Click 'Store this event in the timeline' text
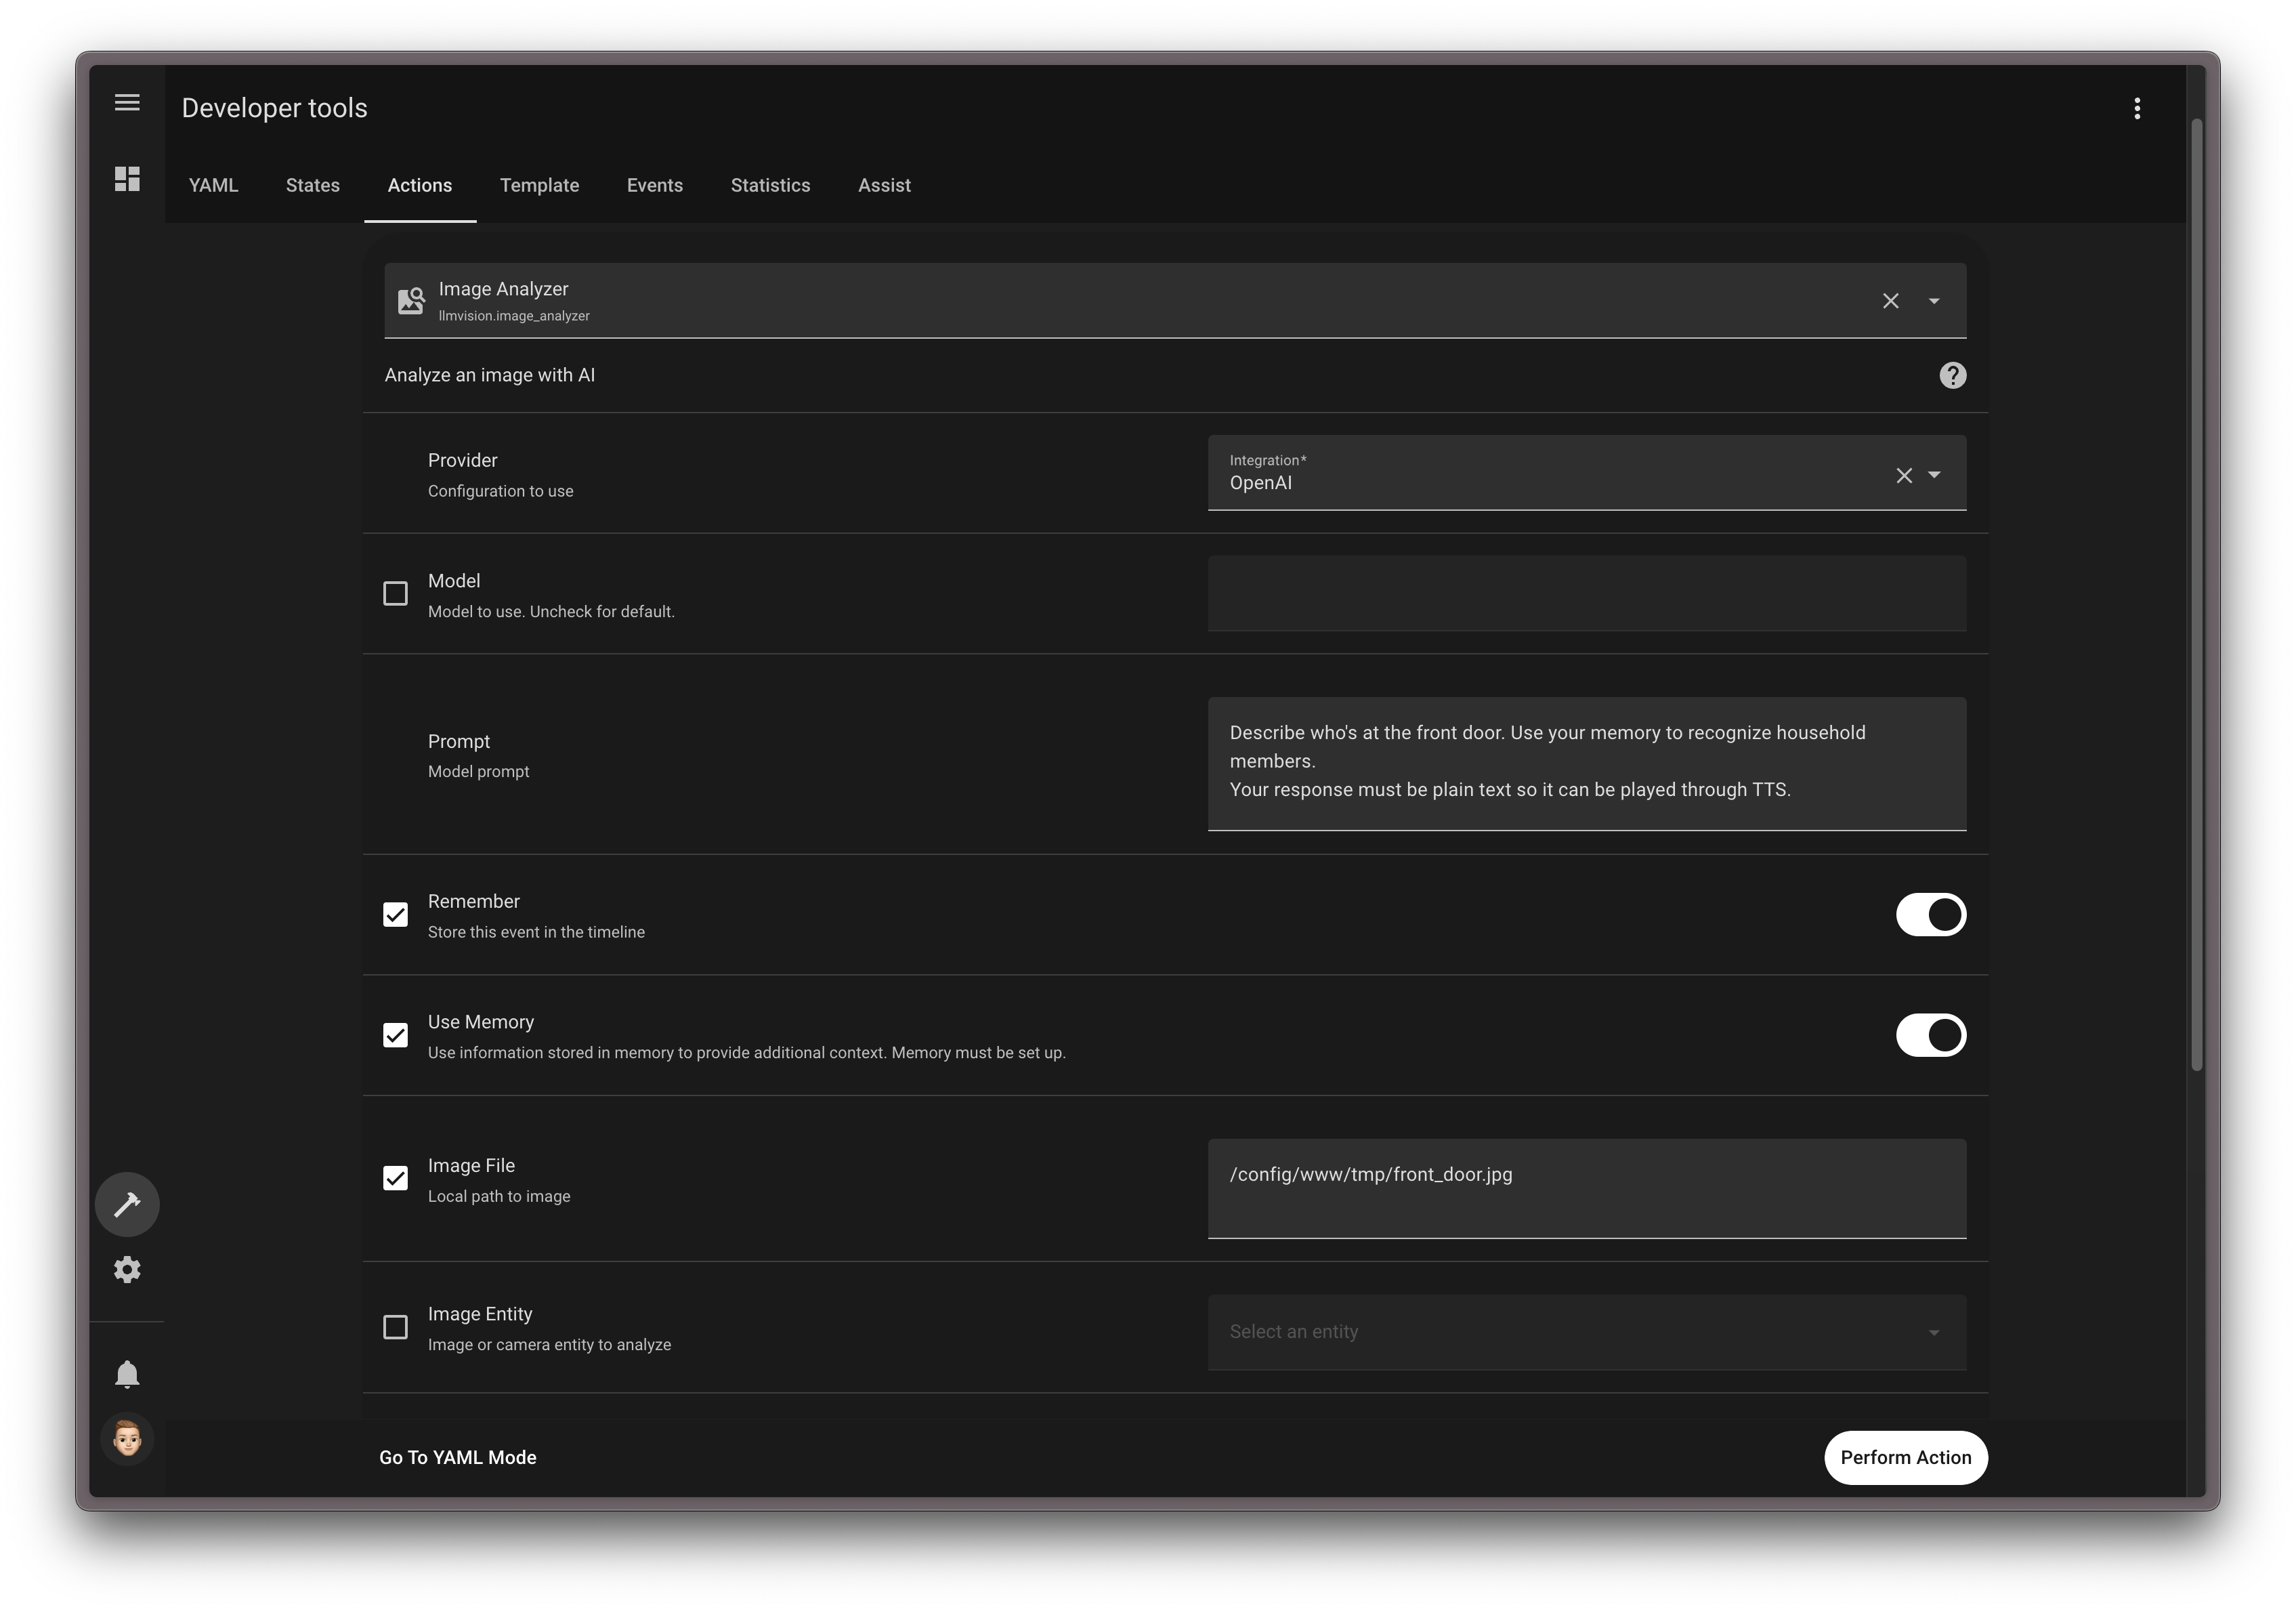 536,932
